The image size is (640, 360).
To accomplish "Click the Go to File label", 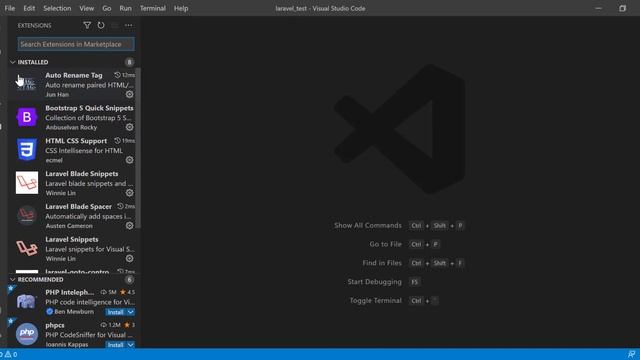I will (385, 244).
